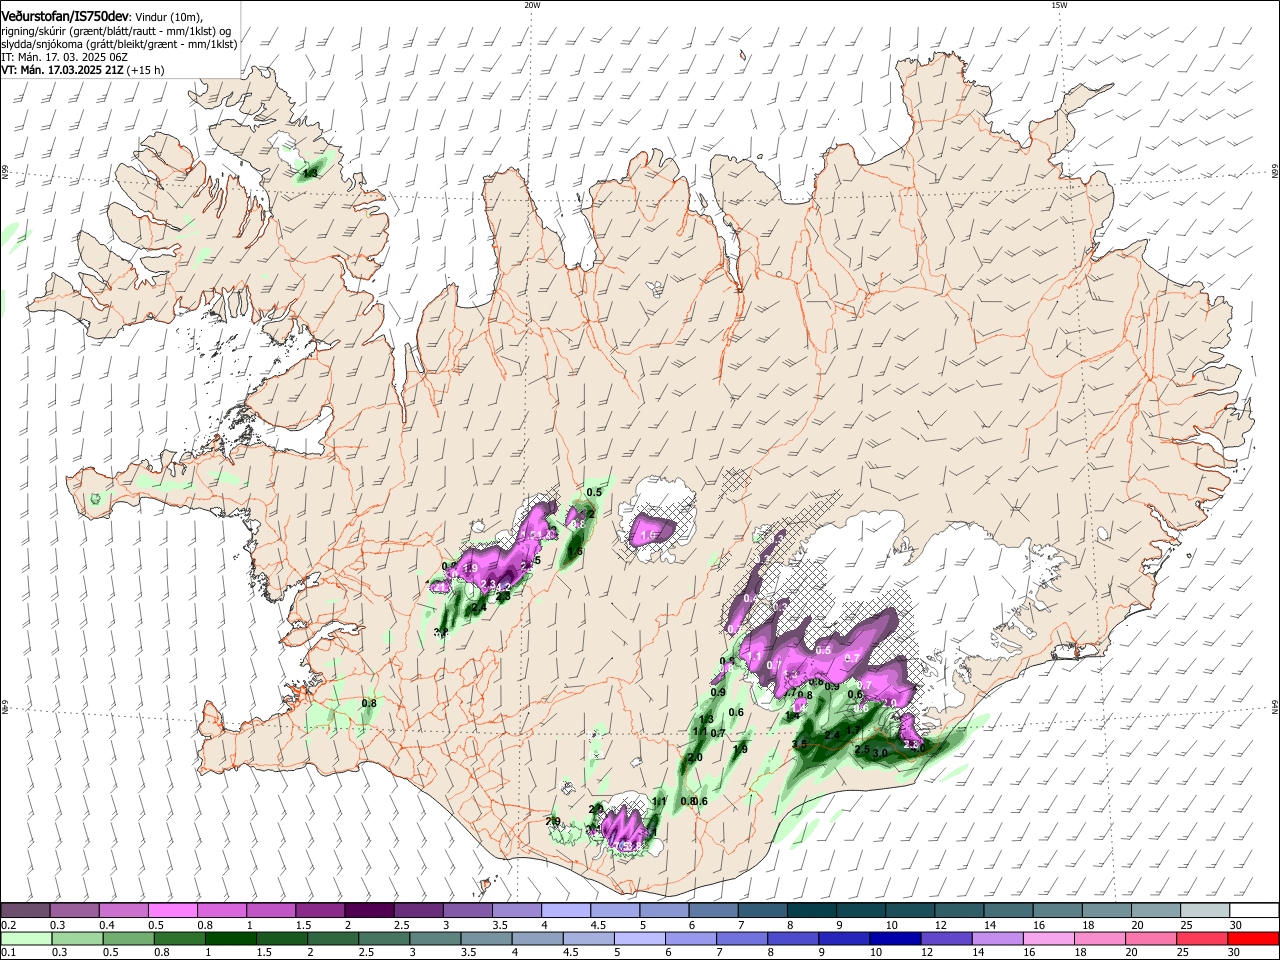Image resolution: width=1280 pixels, height=960 pixels.
Task: Select the lower legend swatch labelled 0.3
Action: pos(77,938)
